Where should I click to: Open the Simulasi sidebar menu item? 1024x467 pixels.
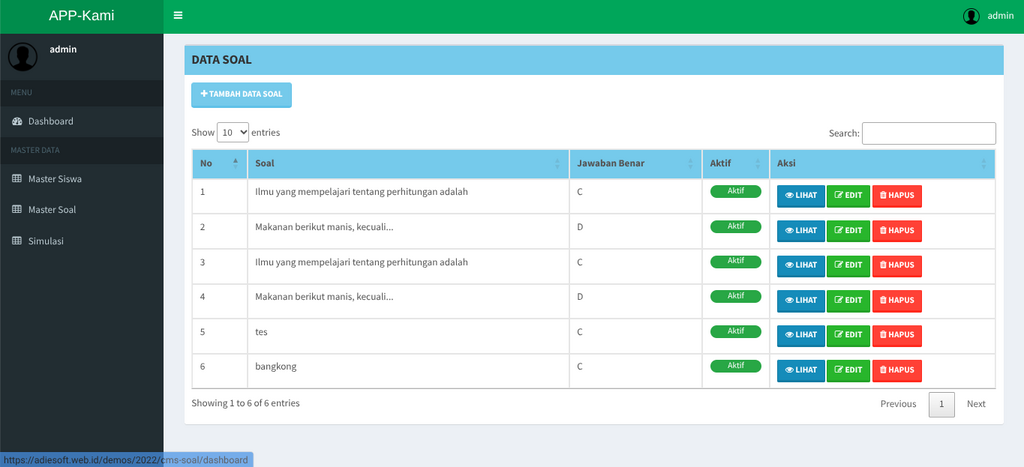click(46, 241)
